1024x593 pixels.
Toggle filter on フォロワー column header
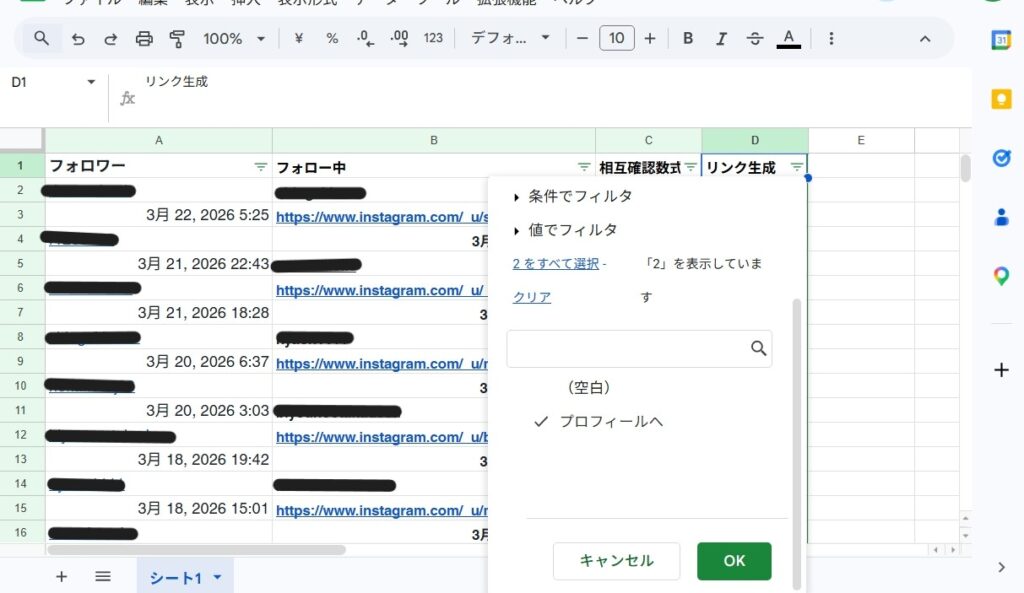pyautogui.click(x=260, y=167)
